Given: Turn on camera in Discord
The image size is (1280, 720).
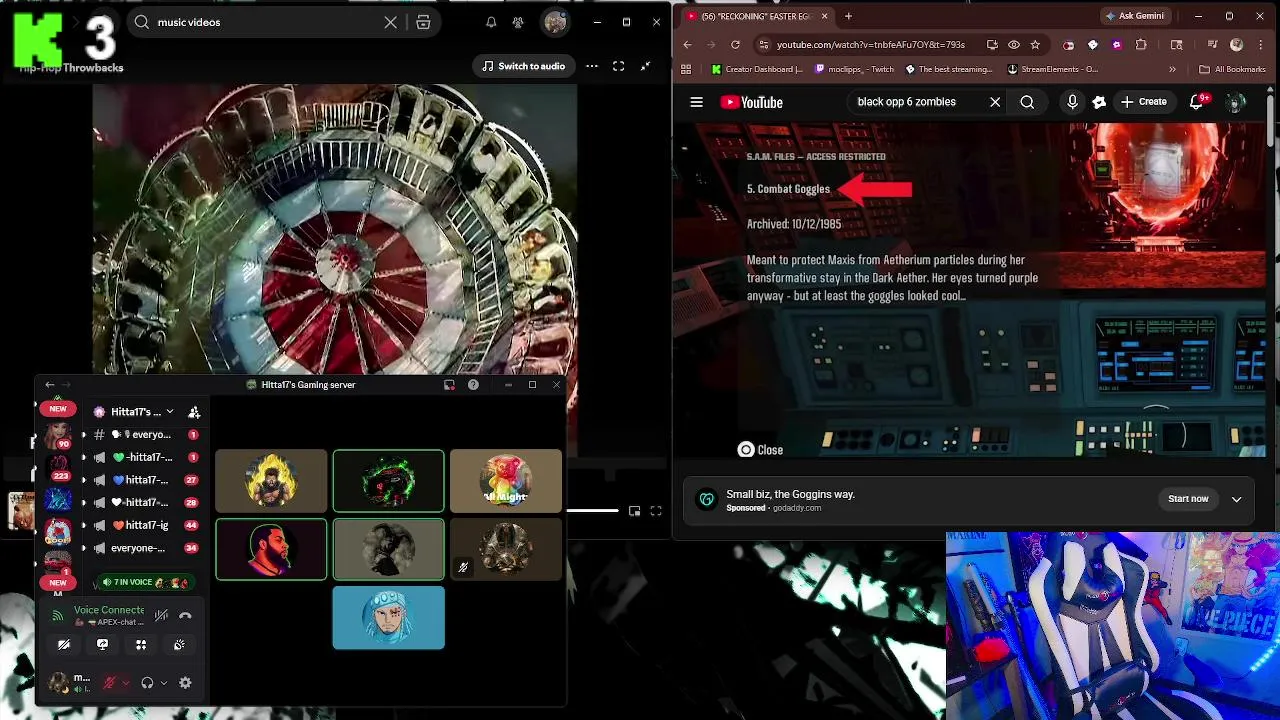Looking at the screenshot, I should (64, 645).
